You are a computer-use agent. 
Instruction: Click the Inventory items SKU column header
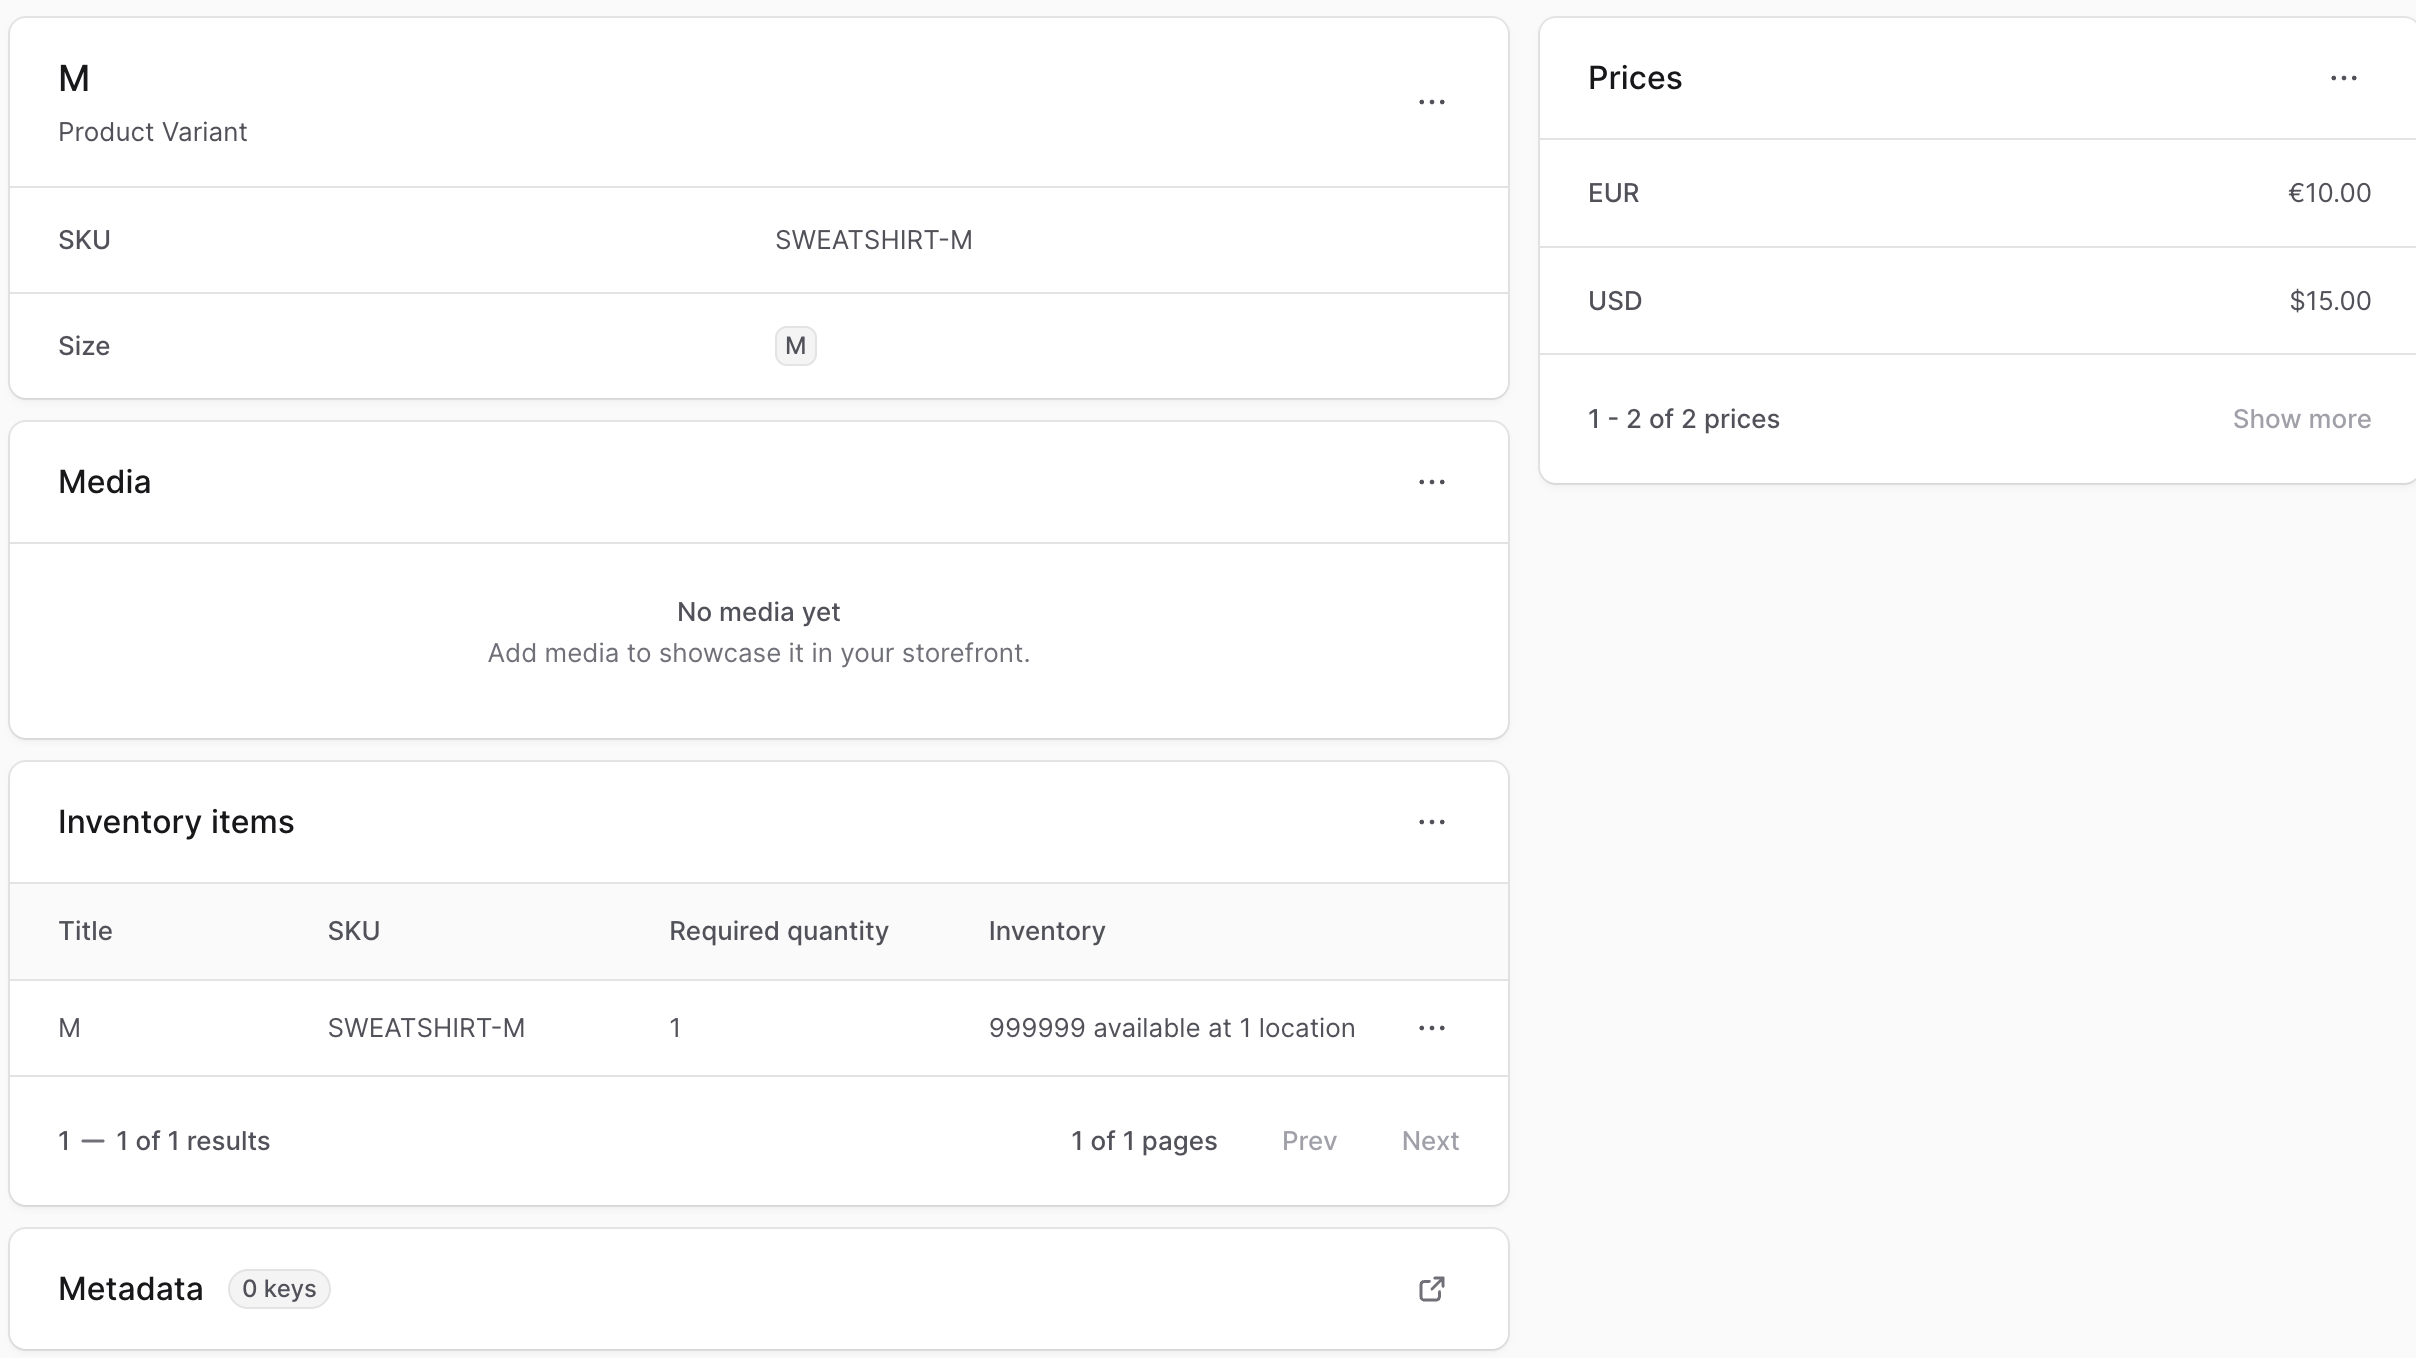tap(353, 931)
